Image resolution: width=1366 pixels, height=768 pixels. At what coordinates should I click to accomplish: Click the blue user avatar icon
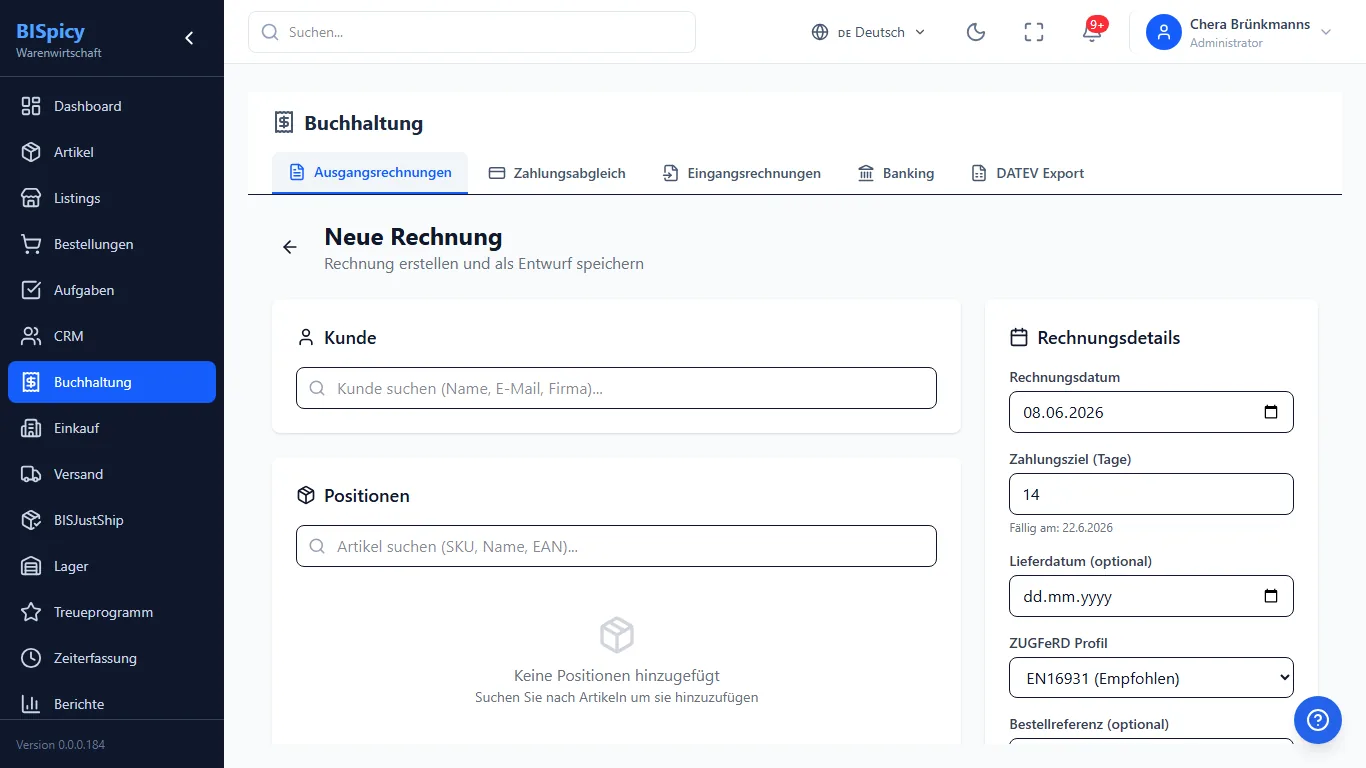(x=1164, y=32)
